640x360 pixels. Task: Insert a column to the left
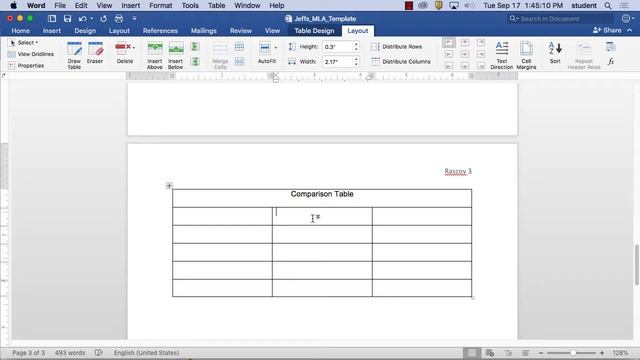click(195, 47)
